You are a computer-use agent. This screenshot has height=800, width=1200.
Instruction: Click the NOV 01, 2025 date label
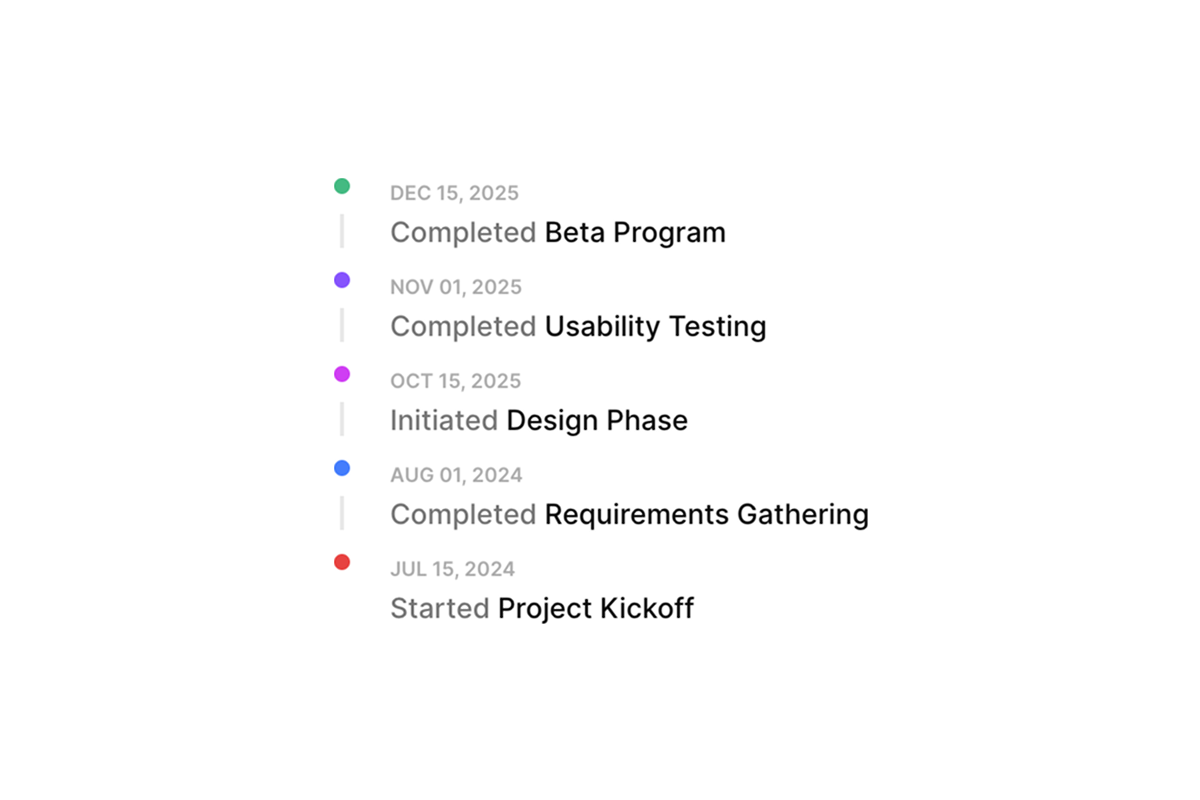point(456,287)
